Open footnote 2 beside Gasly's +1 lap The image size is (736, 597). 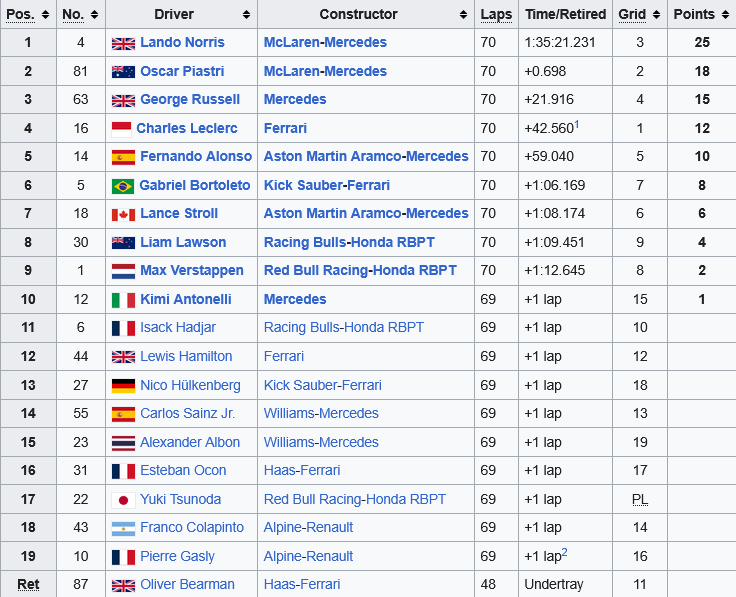(x=565, y=552)
